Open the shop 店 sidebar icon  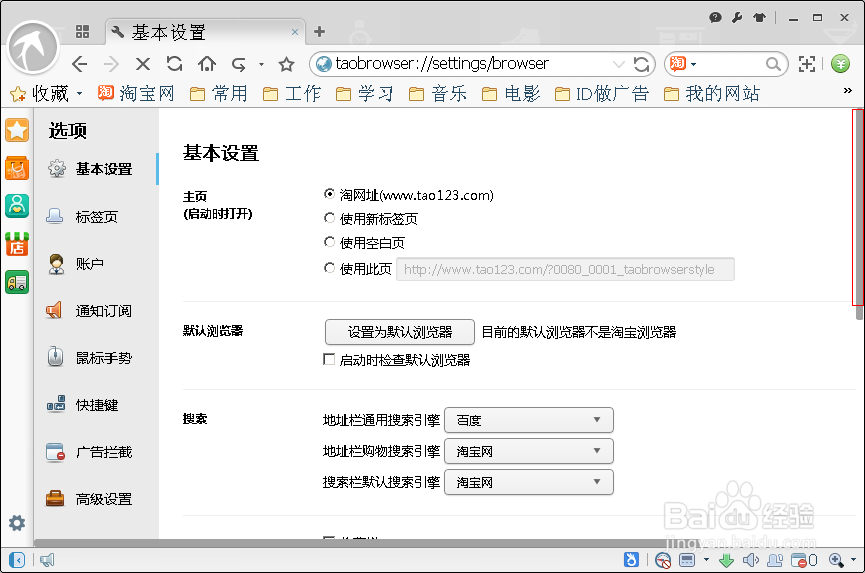(17, 244)
